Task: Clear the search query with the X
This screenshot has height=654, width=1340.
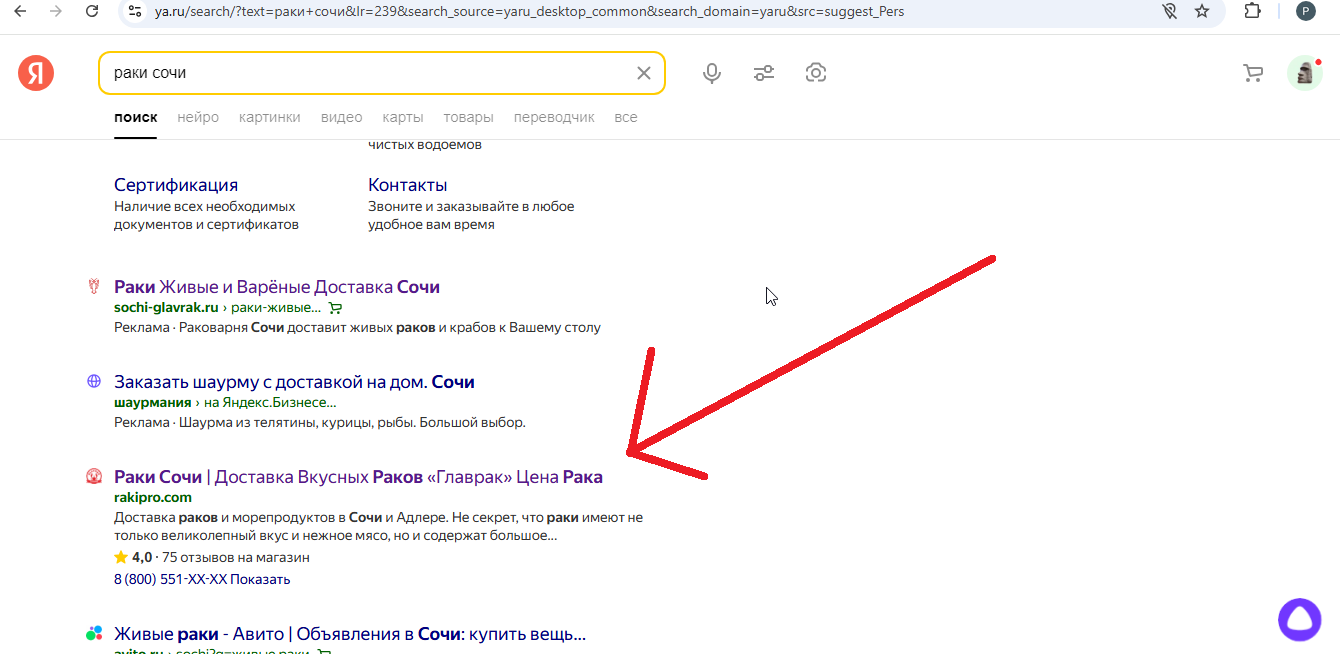Action: (x=643, y=72)
